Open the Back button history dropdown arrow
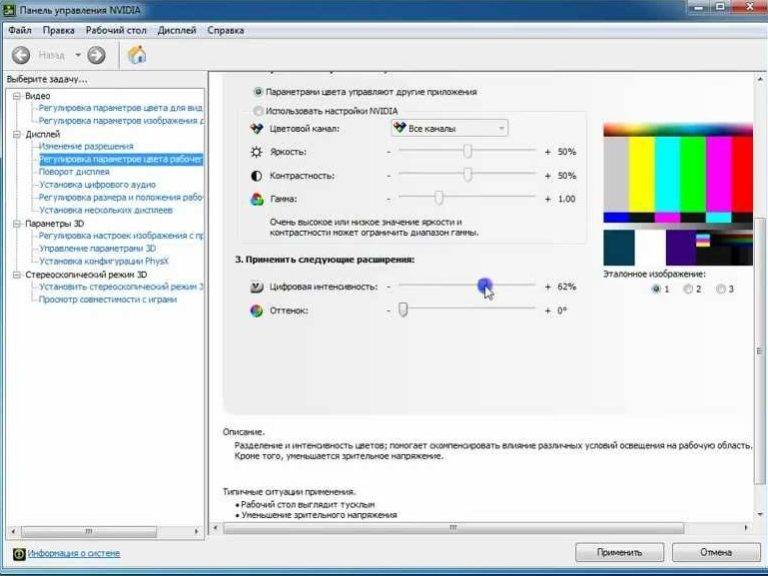 point(78,55)
